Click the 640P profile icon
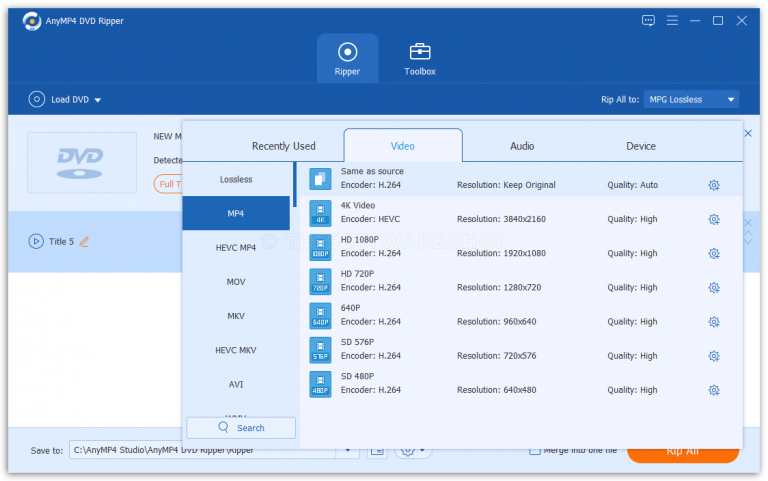 pos(320,316)
